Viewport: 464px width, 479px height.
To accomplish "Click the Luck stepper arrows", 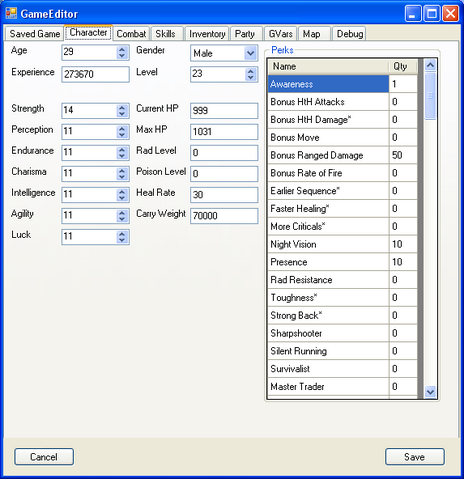I will (122, 237).
